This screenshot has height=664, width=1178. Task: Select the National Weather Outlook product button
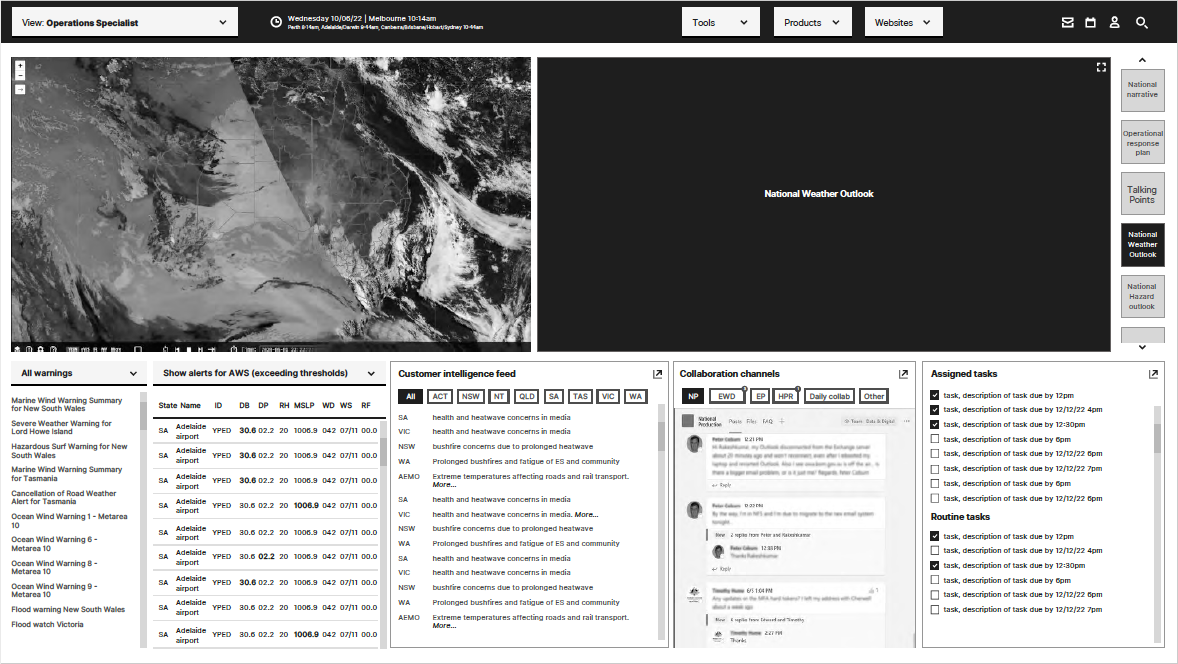point(1142,245)
